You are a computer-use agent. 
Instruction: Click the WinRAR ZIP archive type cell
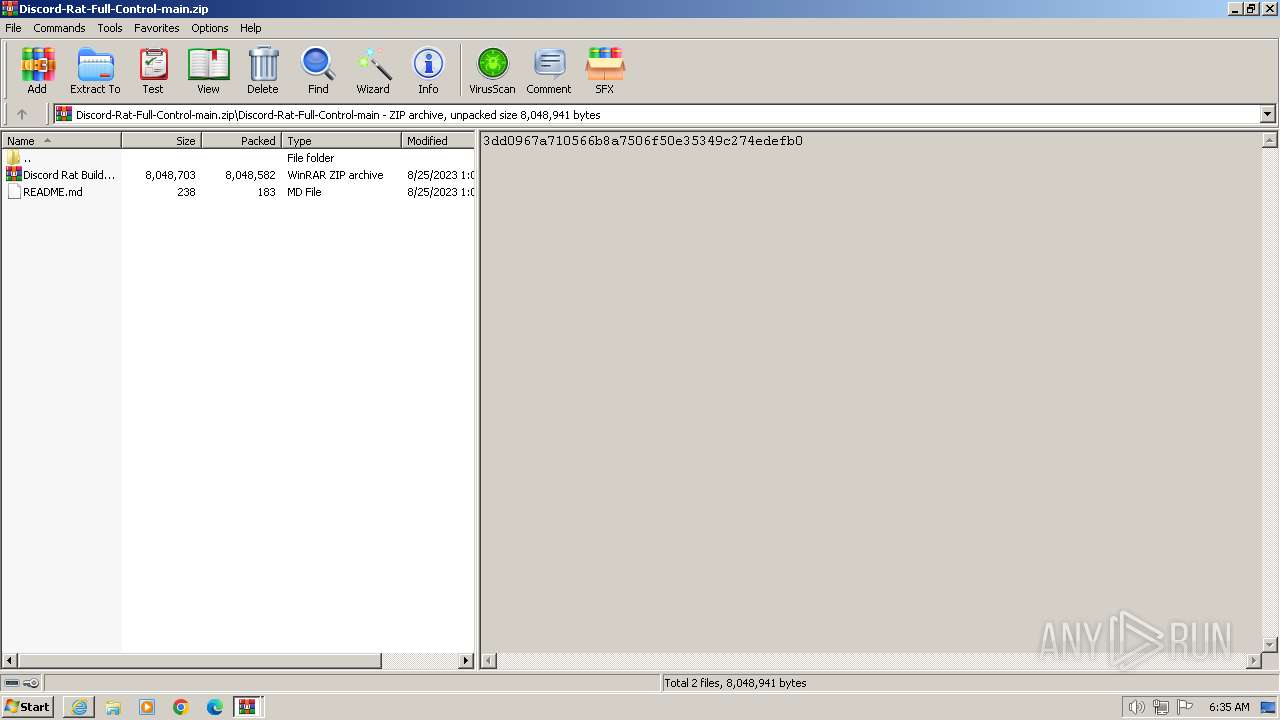335,175
